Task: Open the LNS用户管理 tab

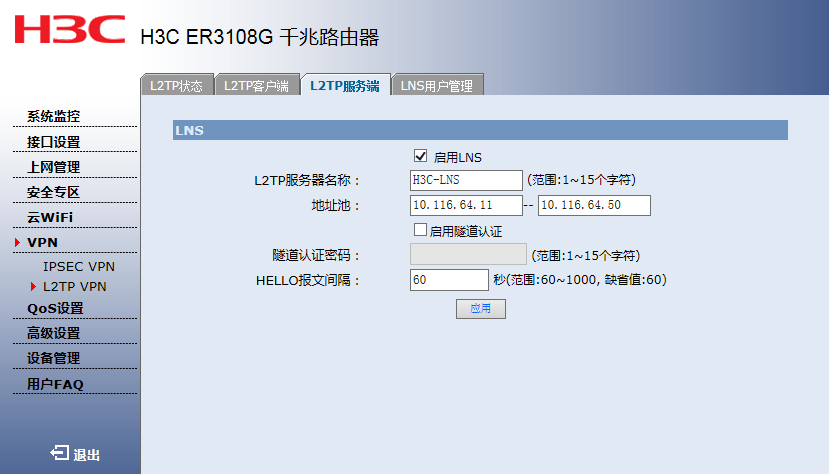Action: (x=437, y=85)
